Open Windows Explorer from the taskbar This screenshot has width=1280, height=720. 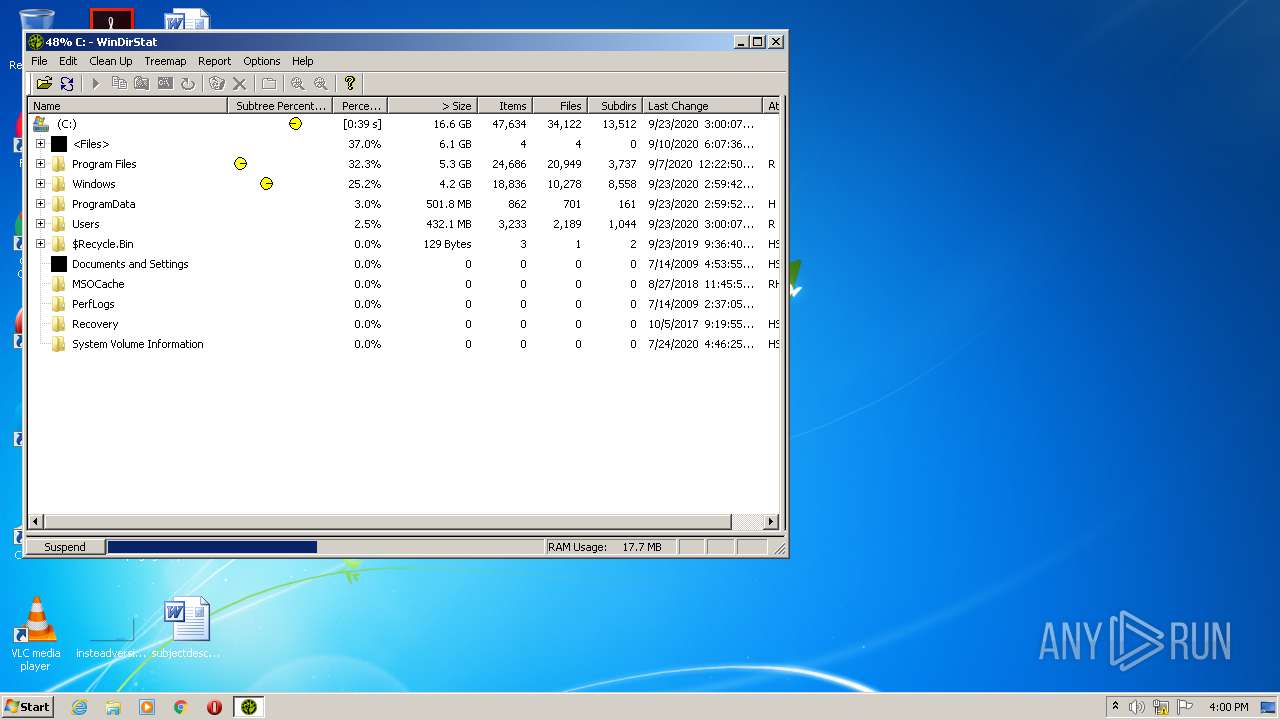coord(113,707)
